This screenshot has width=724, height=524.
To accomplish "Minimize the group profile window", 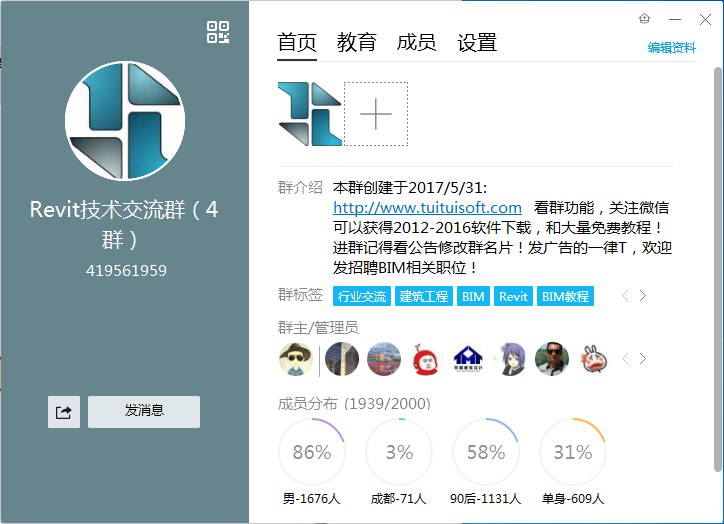I will [675, 19].
